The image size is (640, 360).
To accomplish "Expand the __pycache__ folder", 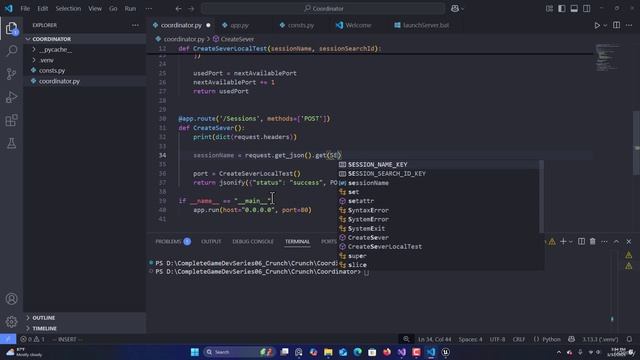I will point(56,49).
